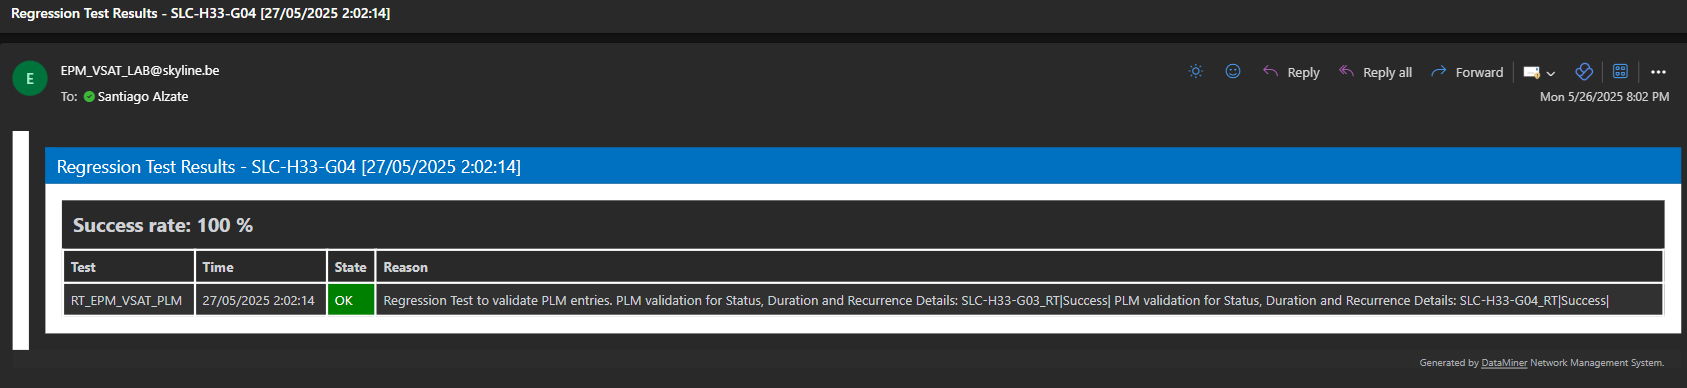Viewport: 1687px width, 388px height.
Task: Click the Reply arrow icon
Action: click(x=1270, y=71)
